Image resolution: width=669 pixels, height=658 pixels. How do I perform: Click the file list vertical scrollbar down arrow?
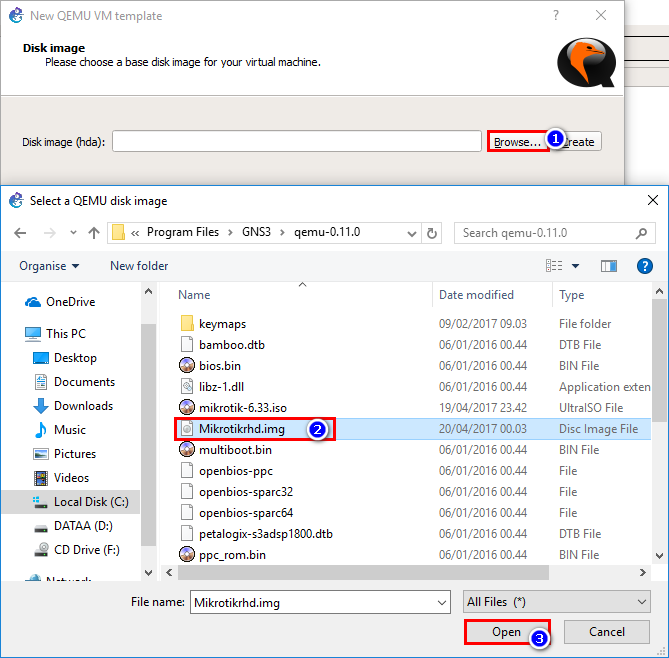click(x=659, y=556)
